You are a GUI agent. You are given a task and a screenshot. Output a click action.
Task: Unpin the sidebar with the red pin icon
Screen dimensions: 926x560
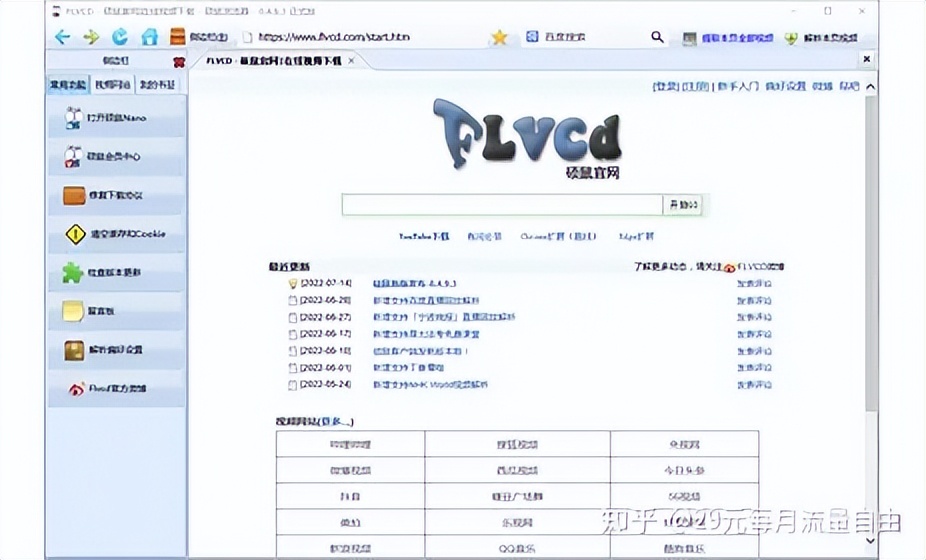(x=179, y=61)
